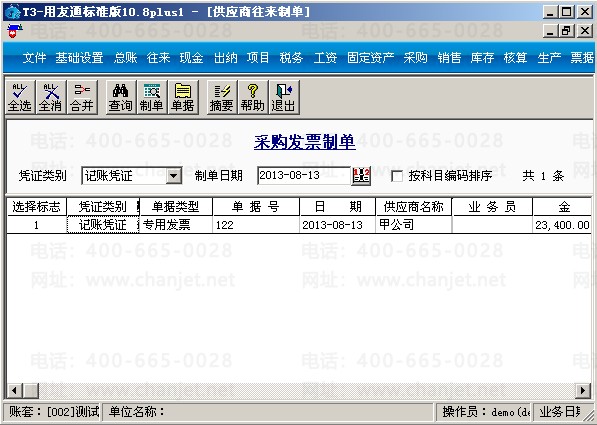
Task: Click the 制单日期 date input field
Action: click(x=304, y=176)
